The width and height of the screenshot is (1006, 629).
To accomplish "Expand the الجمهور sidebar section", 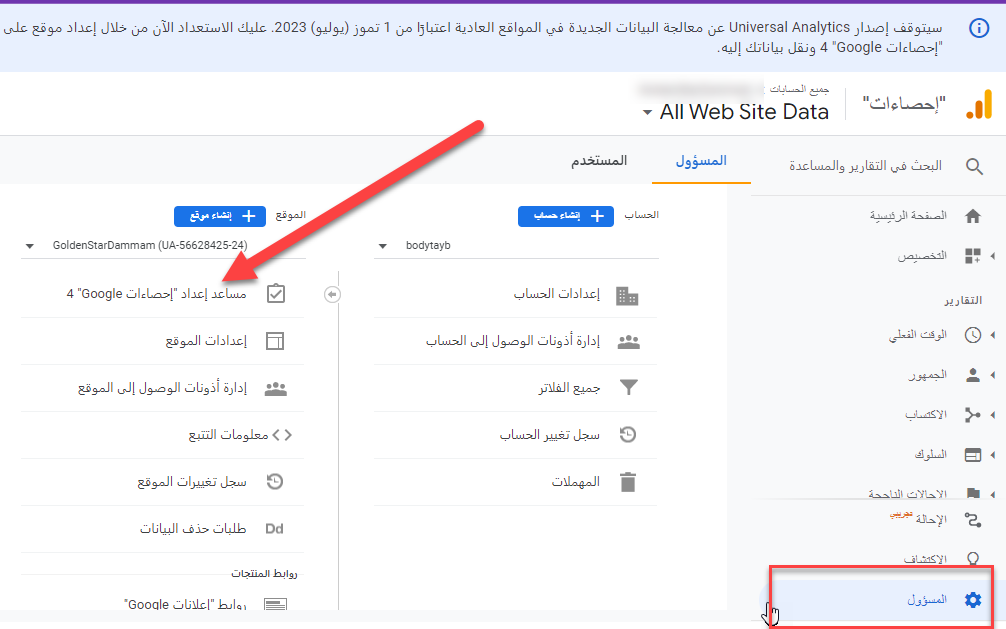I will pos(993,375).
